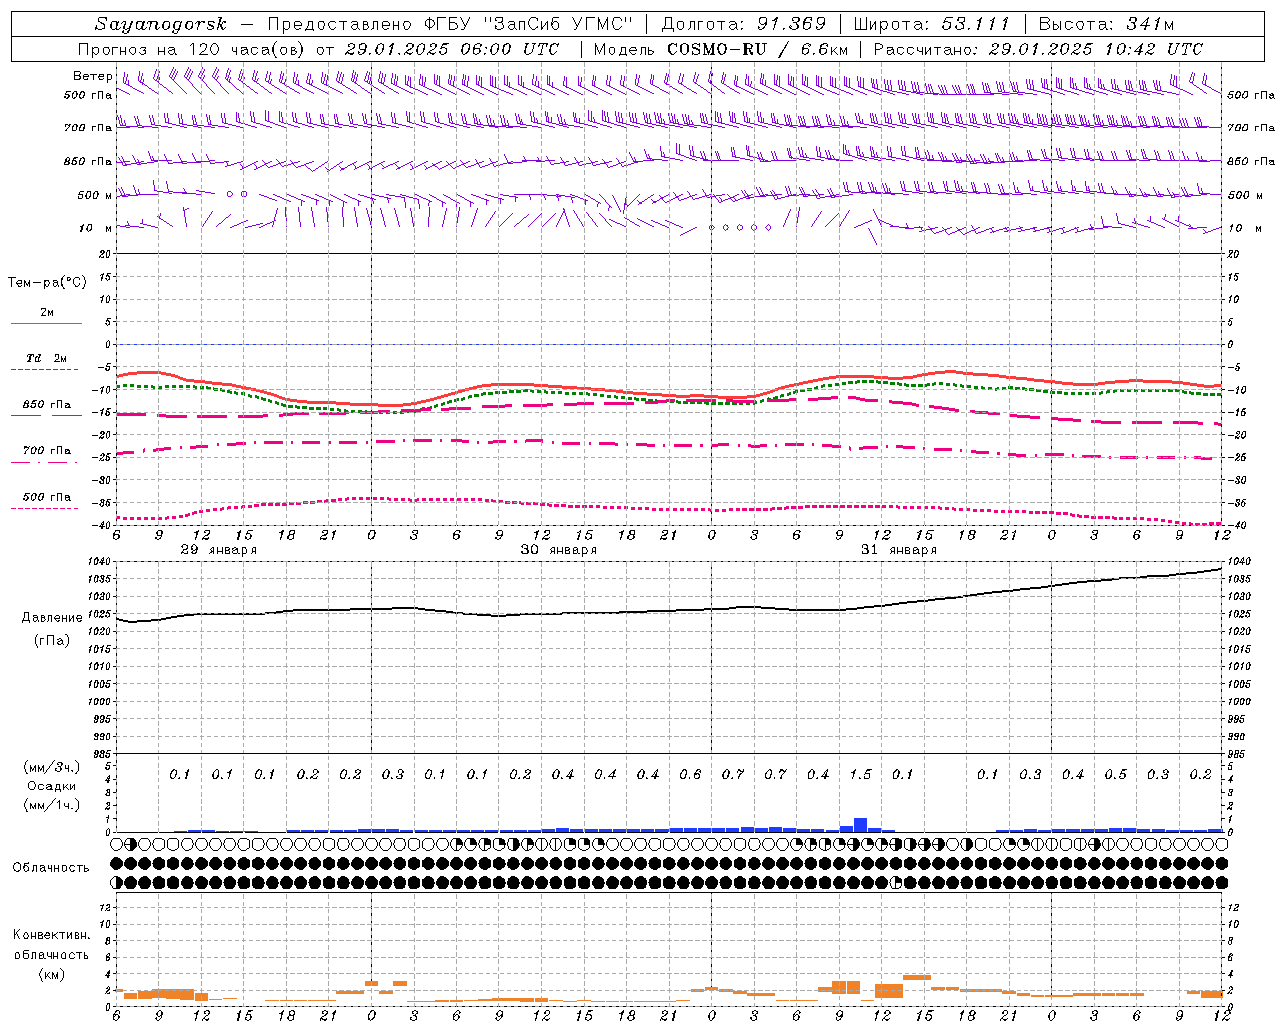Image resolution: width=1280 pixels, height=1024 pixels.
Task: Click the 0.5 precipitation value
Action: (1115, 774)
